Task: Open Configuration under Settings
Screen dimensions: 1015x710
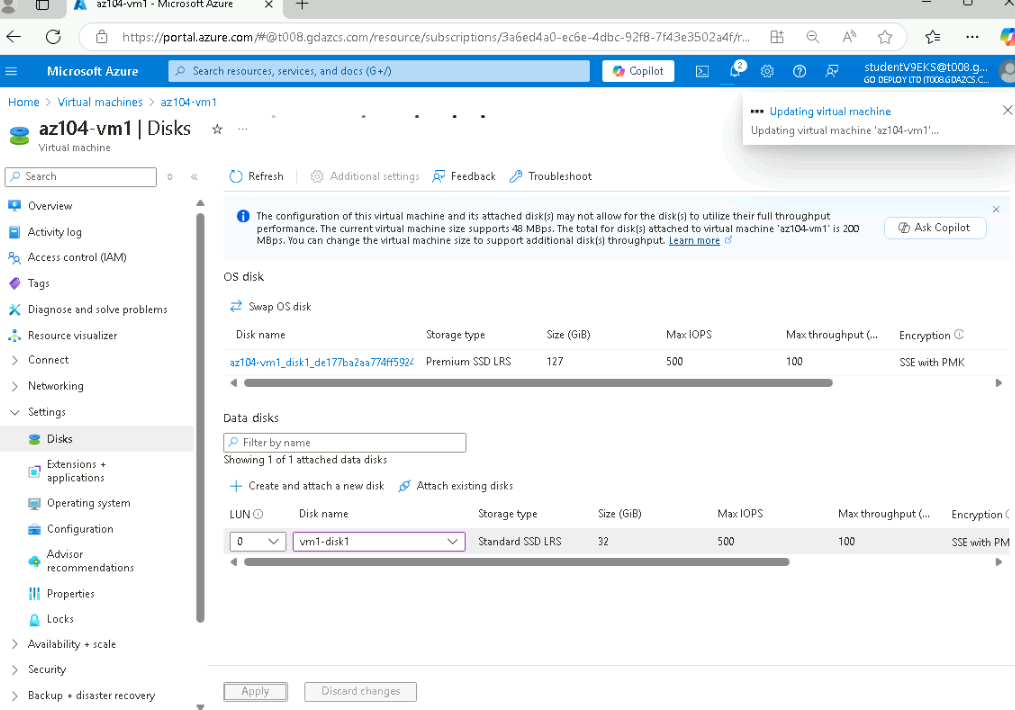Action: pyautogui.click(x=80, y=529)
